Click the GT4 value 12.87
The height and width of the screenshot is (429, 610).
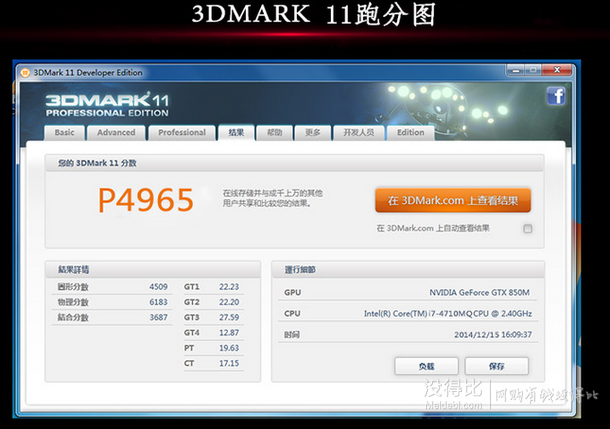pyautogui.click(x=229, y=333)
